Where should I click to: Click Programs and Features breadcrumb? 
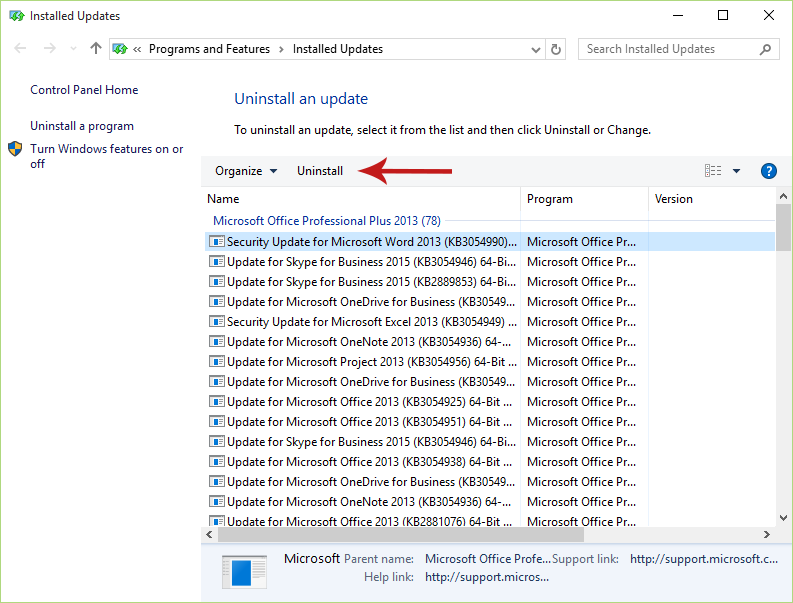point(209,49)
